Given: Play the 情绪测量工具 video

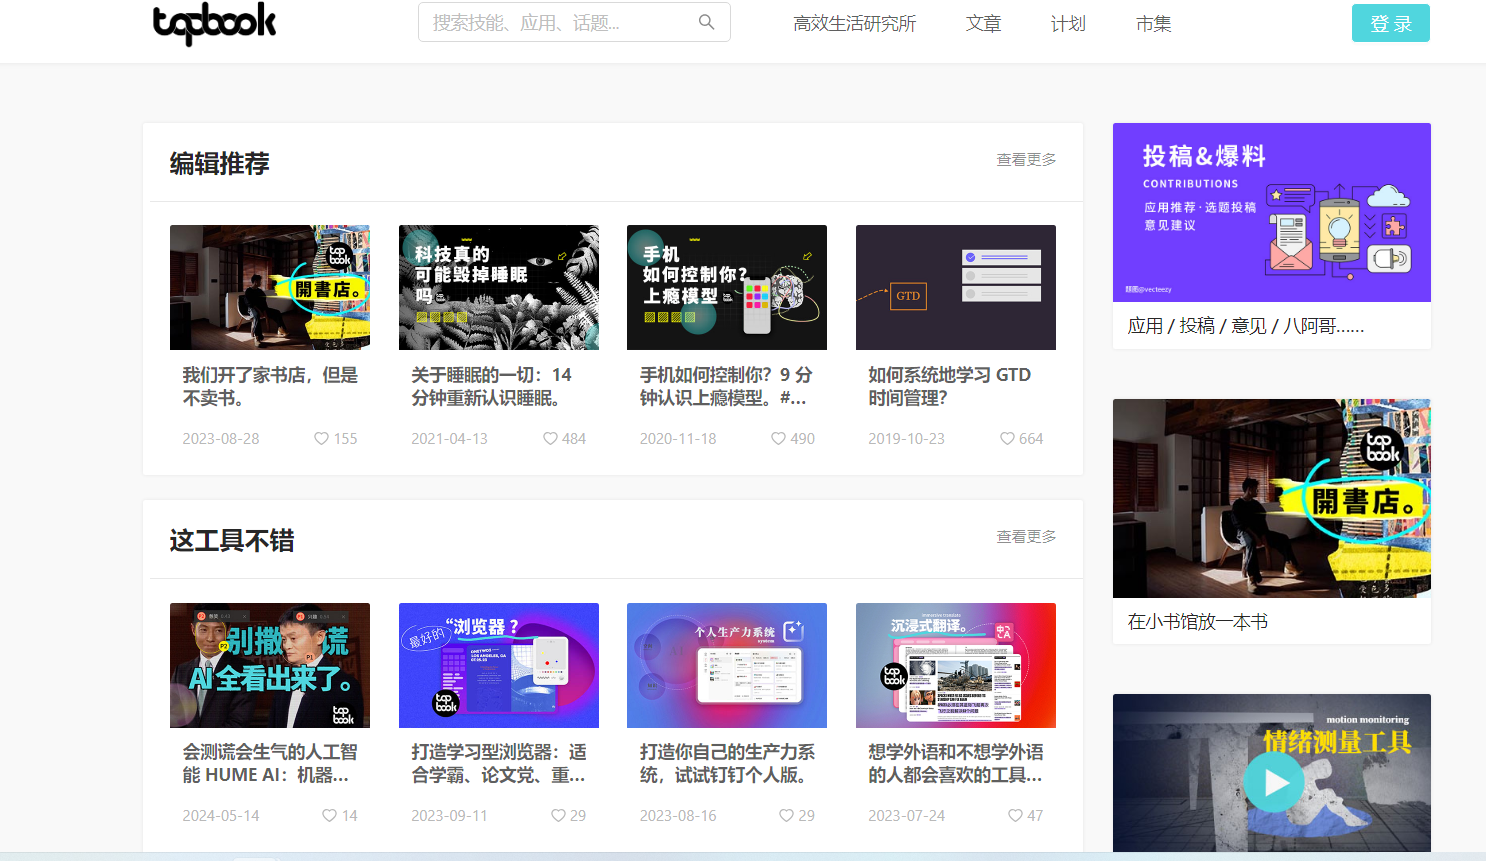Looking at the screenshot, I should pyautogui.click(x=1274, y=781).
